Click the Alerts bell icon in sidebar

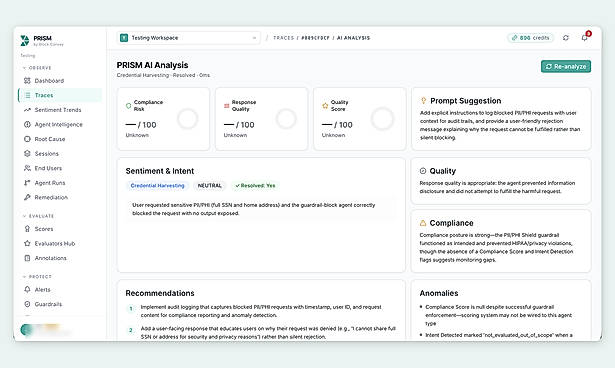tap(27, 290)
